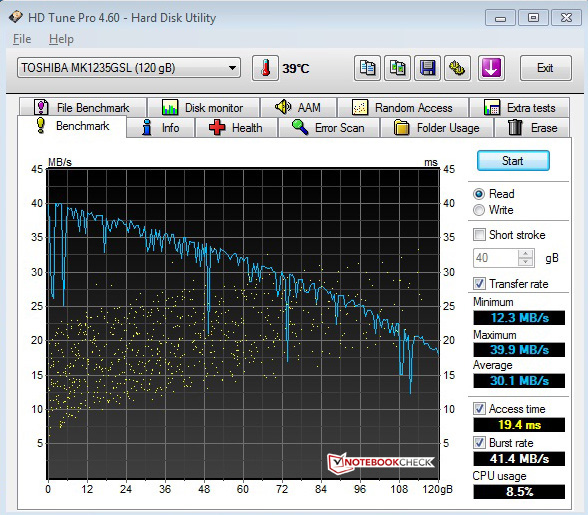Decrease short stroke gB with down arrow
The image size is (588, 515).
click(x=525, y=262)
